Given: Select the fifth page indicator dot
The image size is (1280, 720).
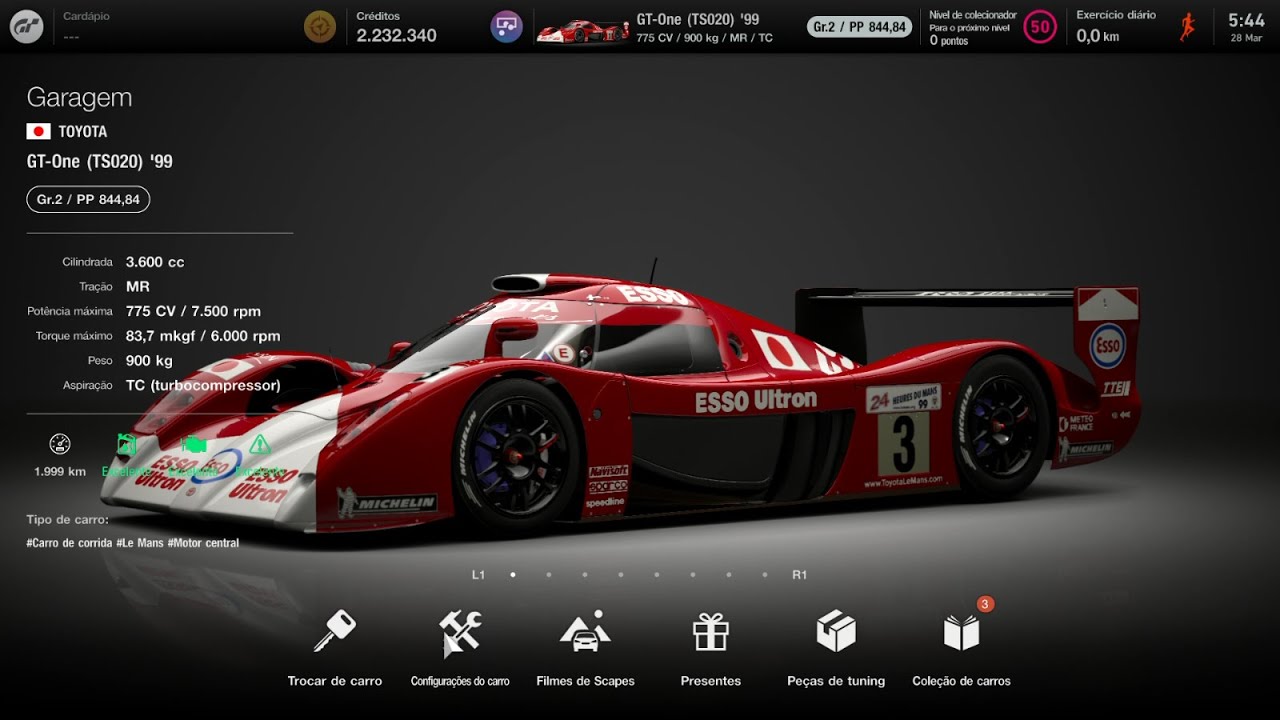Looking at the screenshot, I should 657,575.
